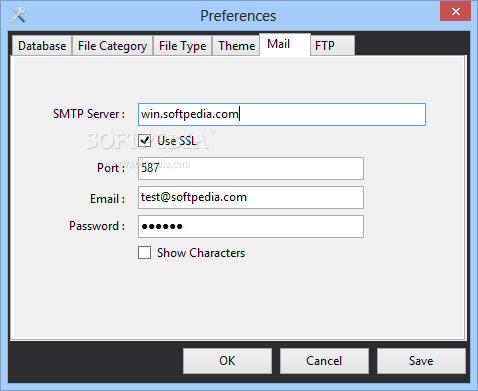Screen dimensions: 478x391
Task: Open the FTP tab
Action: click(x=332, y=46)
